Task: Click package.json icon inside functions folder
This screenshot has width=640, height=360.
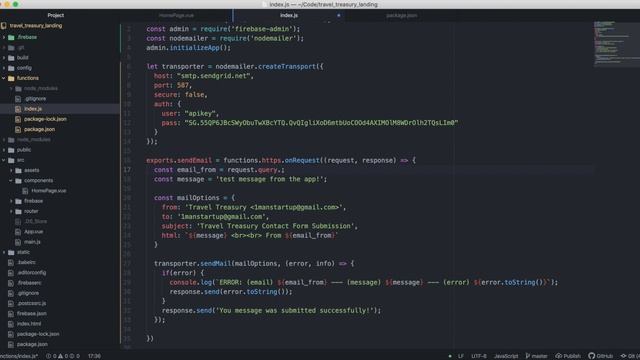Action: (18, 129)
